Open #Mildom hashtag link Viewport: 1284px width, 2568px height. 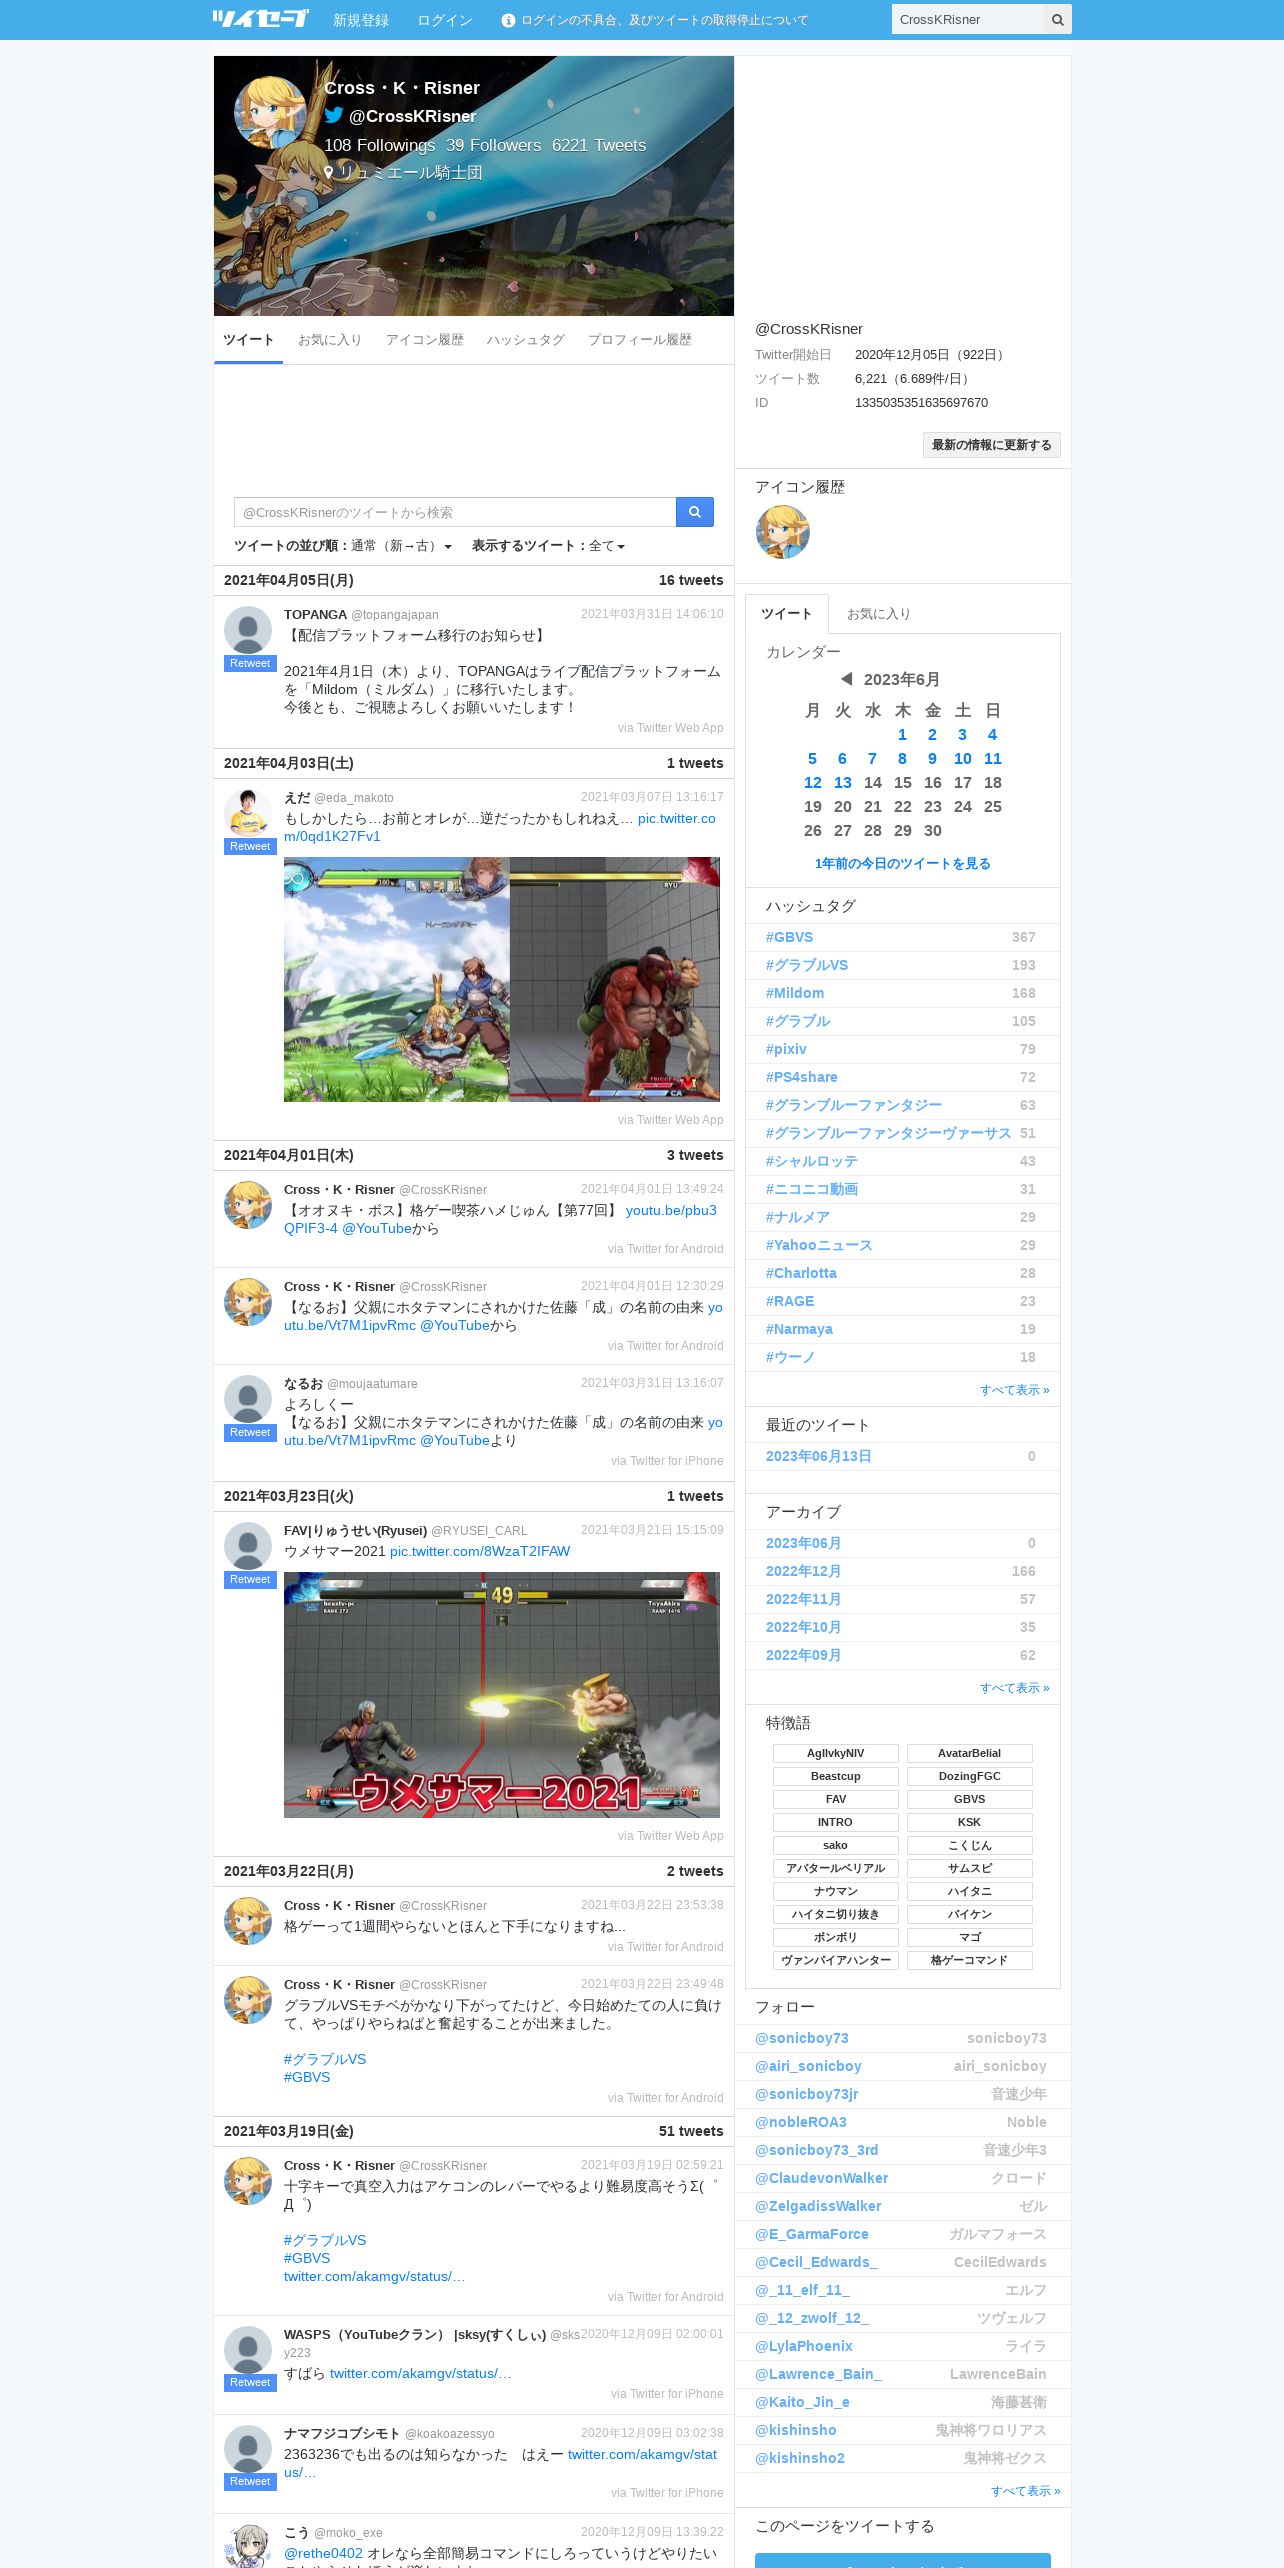[795, 993]
